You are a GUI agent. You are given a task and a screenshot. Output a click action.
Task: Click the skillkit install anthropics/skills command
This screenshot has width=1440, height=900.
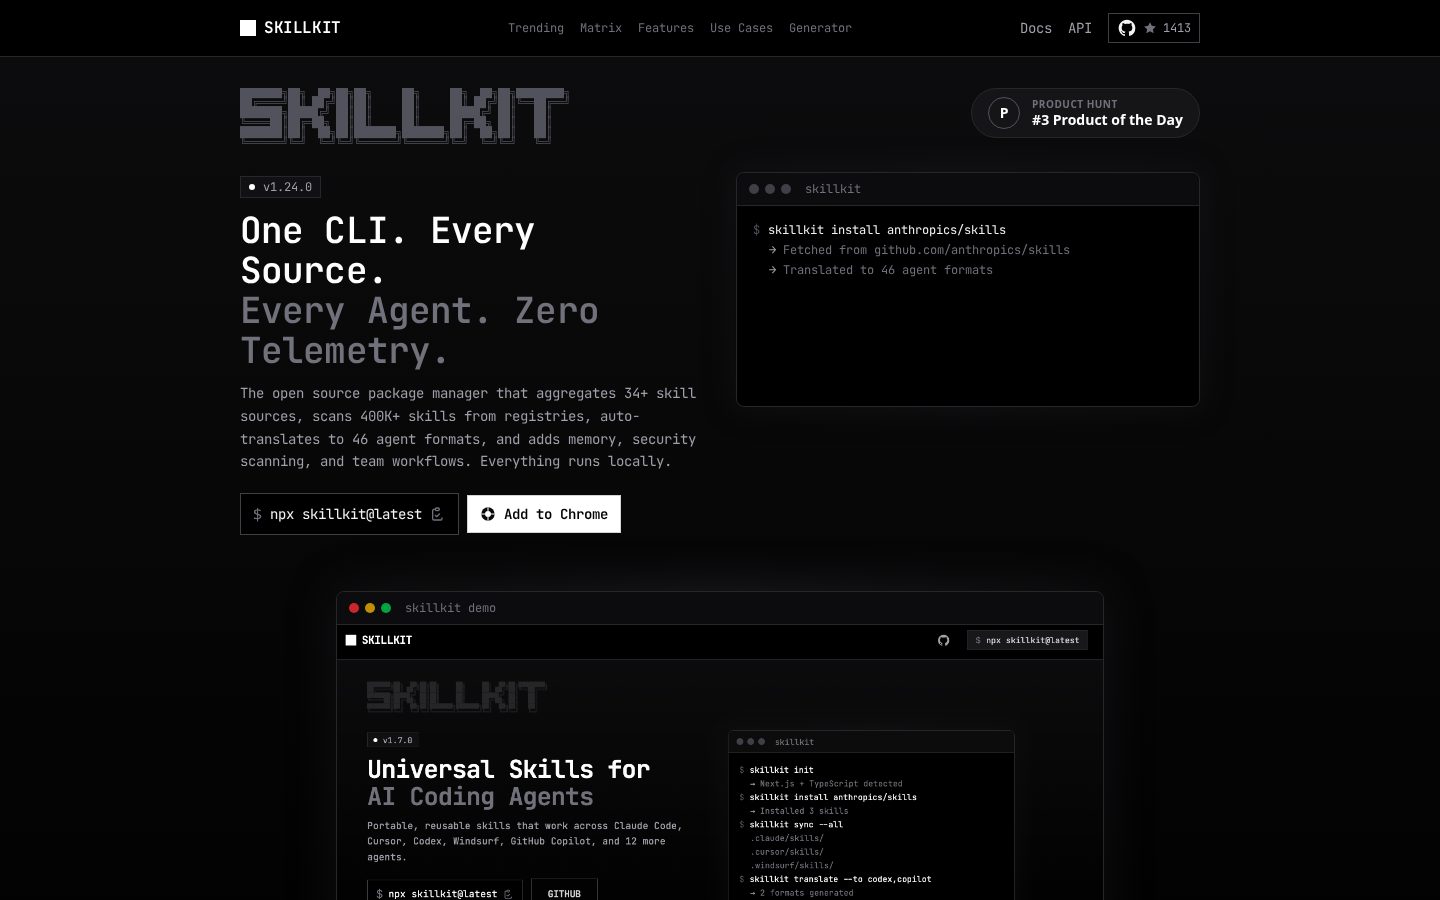887,230
